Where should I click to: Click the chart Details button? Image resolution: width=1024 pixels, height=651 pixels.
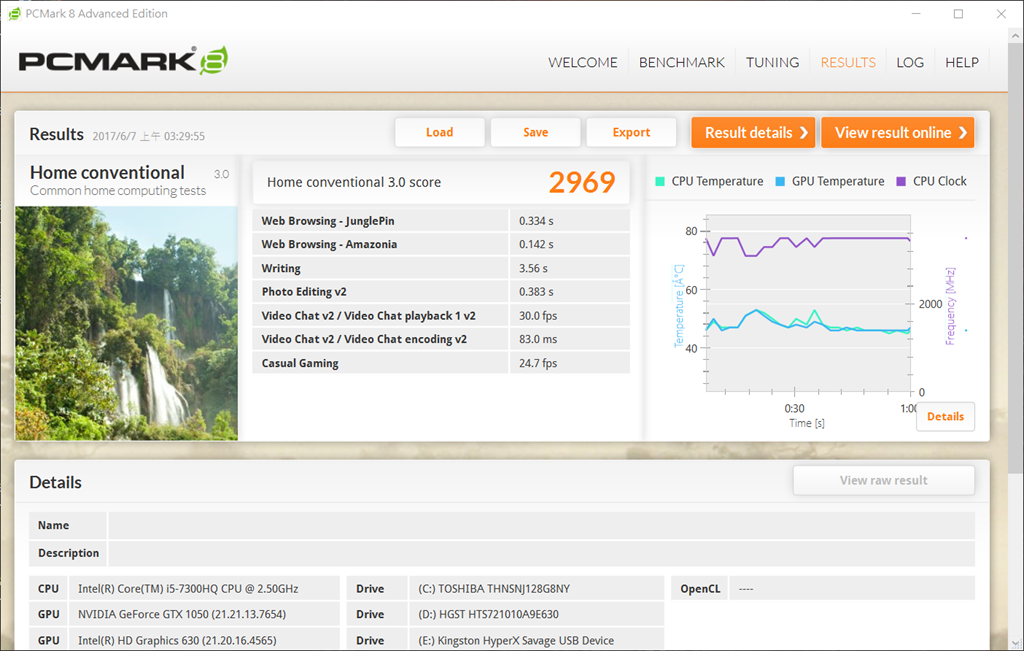[945, 416]
